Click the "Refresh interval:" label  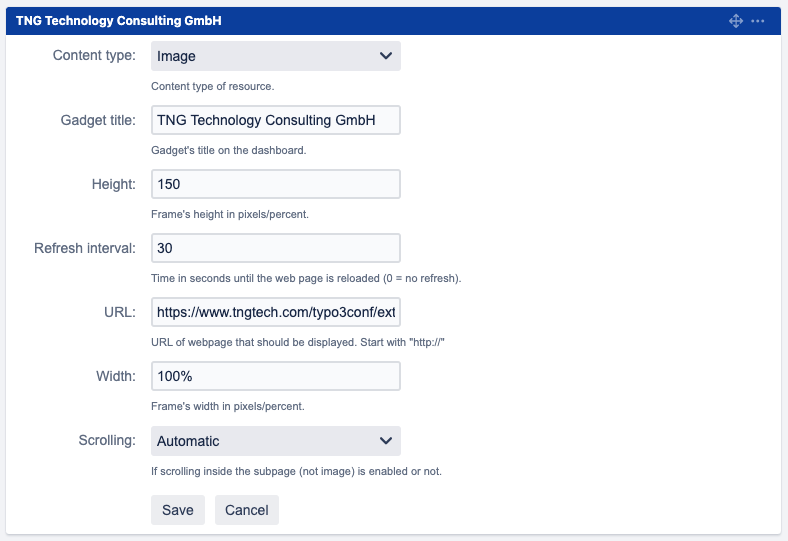(85, 248)
